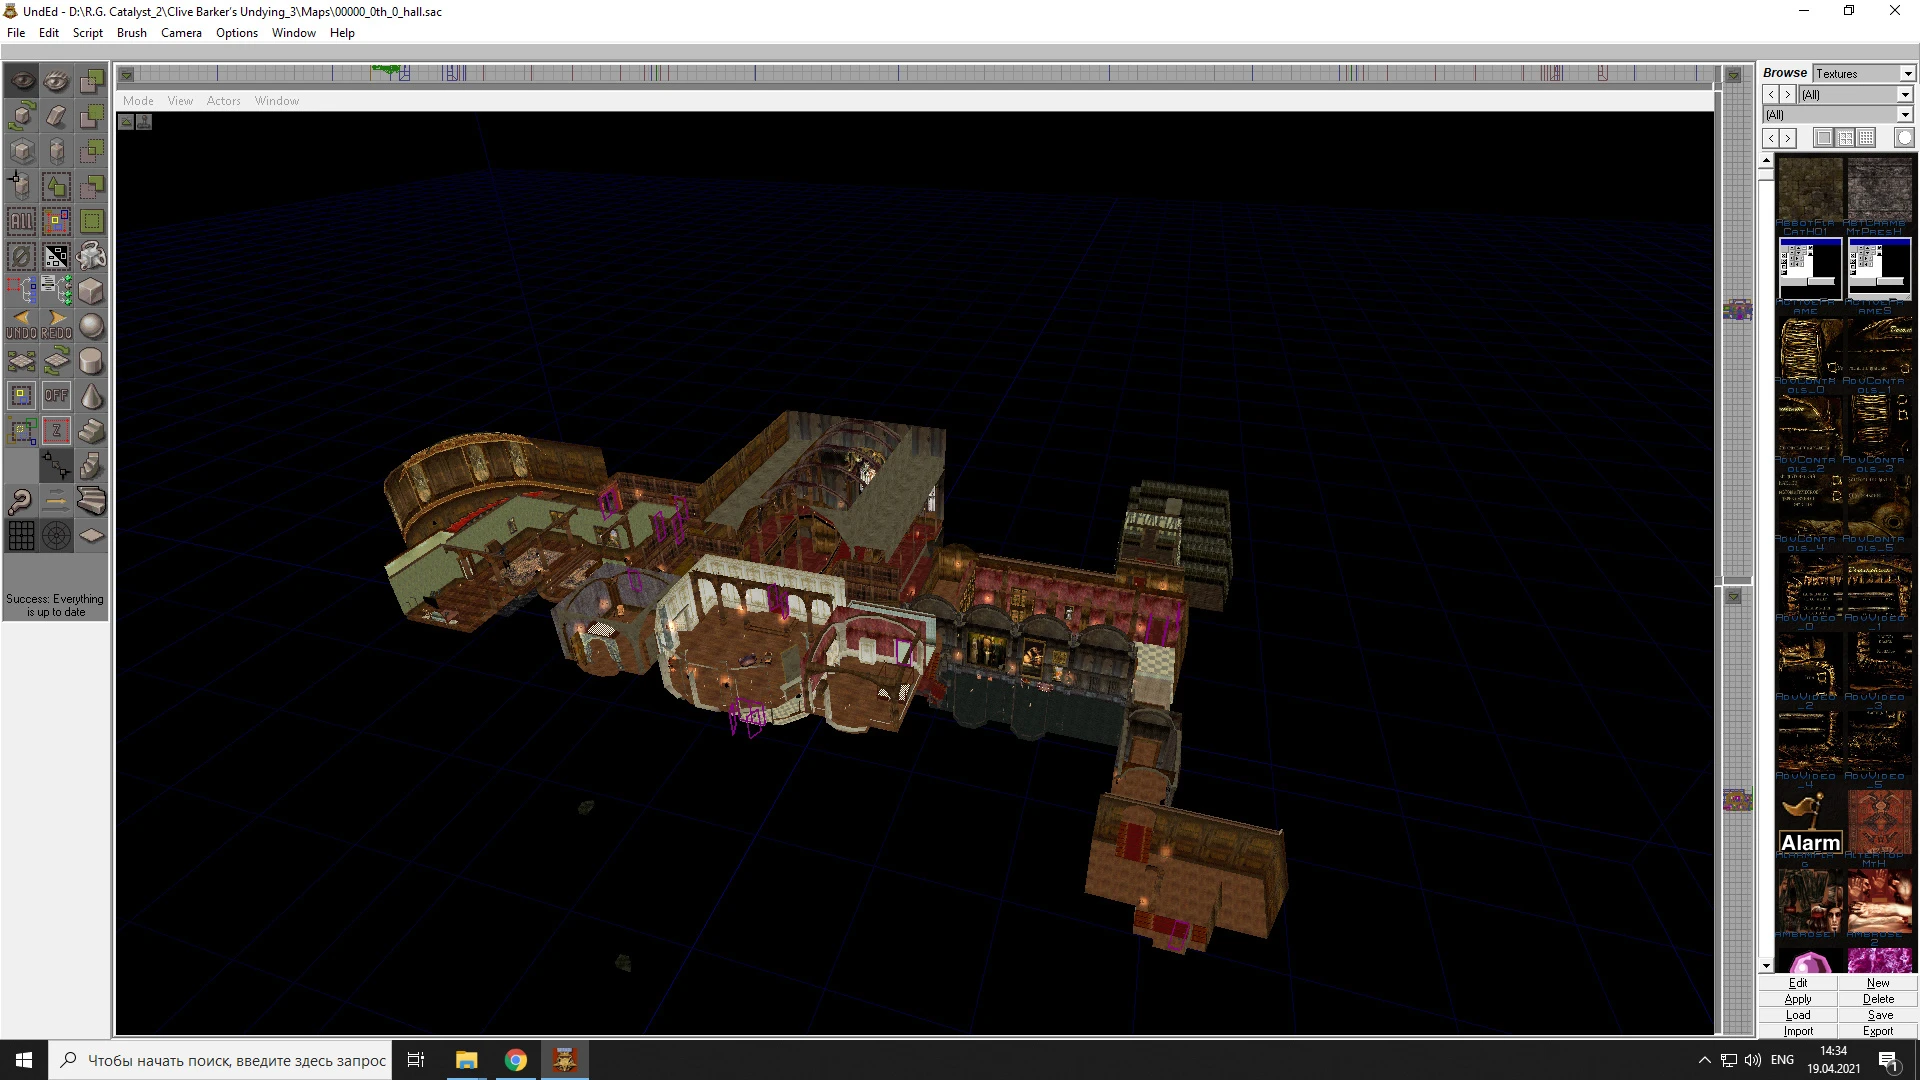Expand the second (All) group dropdown

pos(1904,115)
